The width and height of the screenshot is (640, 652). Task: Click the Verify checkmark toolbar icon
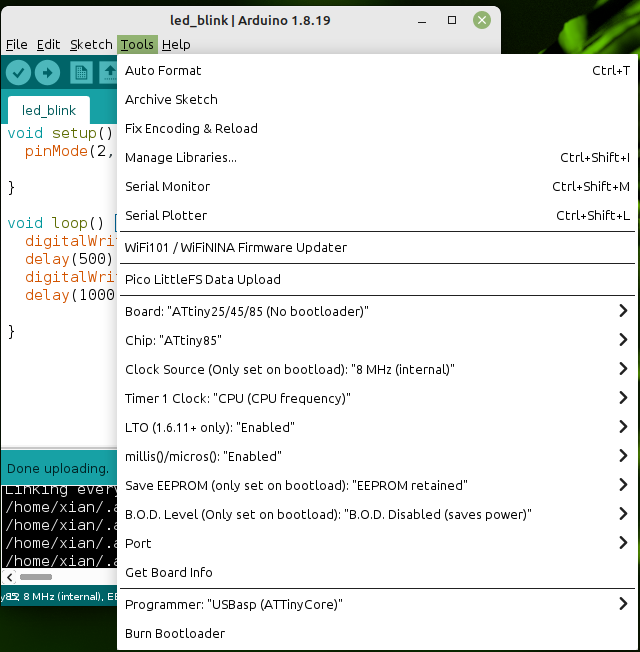point(18,73)
